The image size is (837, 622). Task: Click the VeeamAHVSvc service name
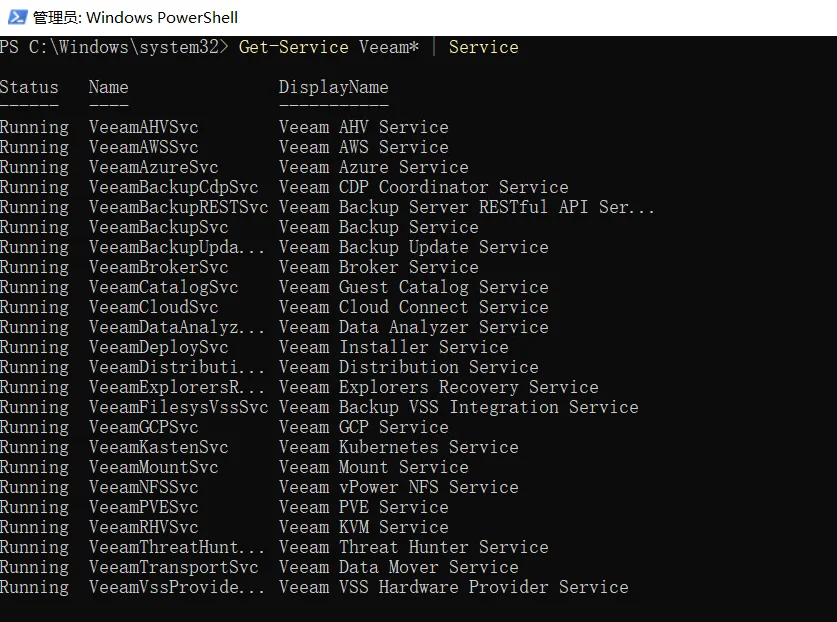[143, 127]
